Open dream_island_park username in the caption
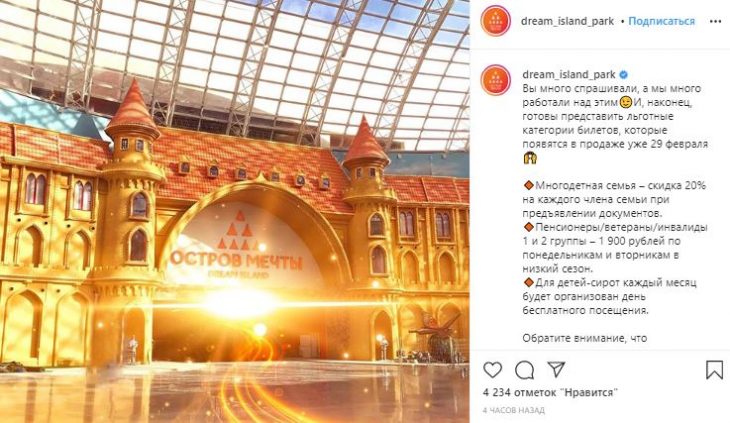The width and height of the screenshot is (730, 423). pyautogui.click(x=569, y=74)
